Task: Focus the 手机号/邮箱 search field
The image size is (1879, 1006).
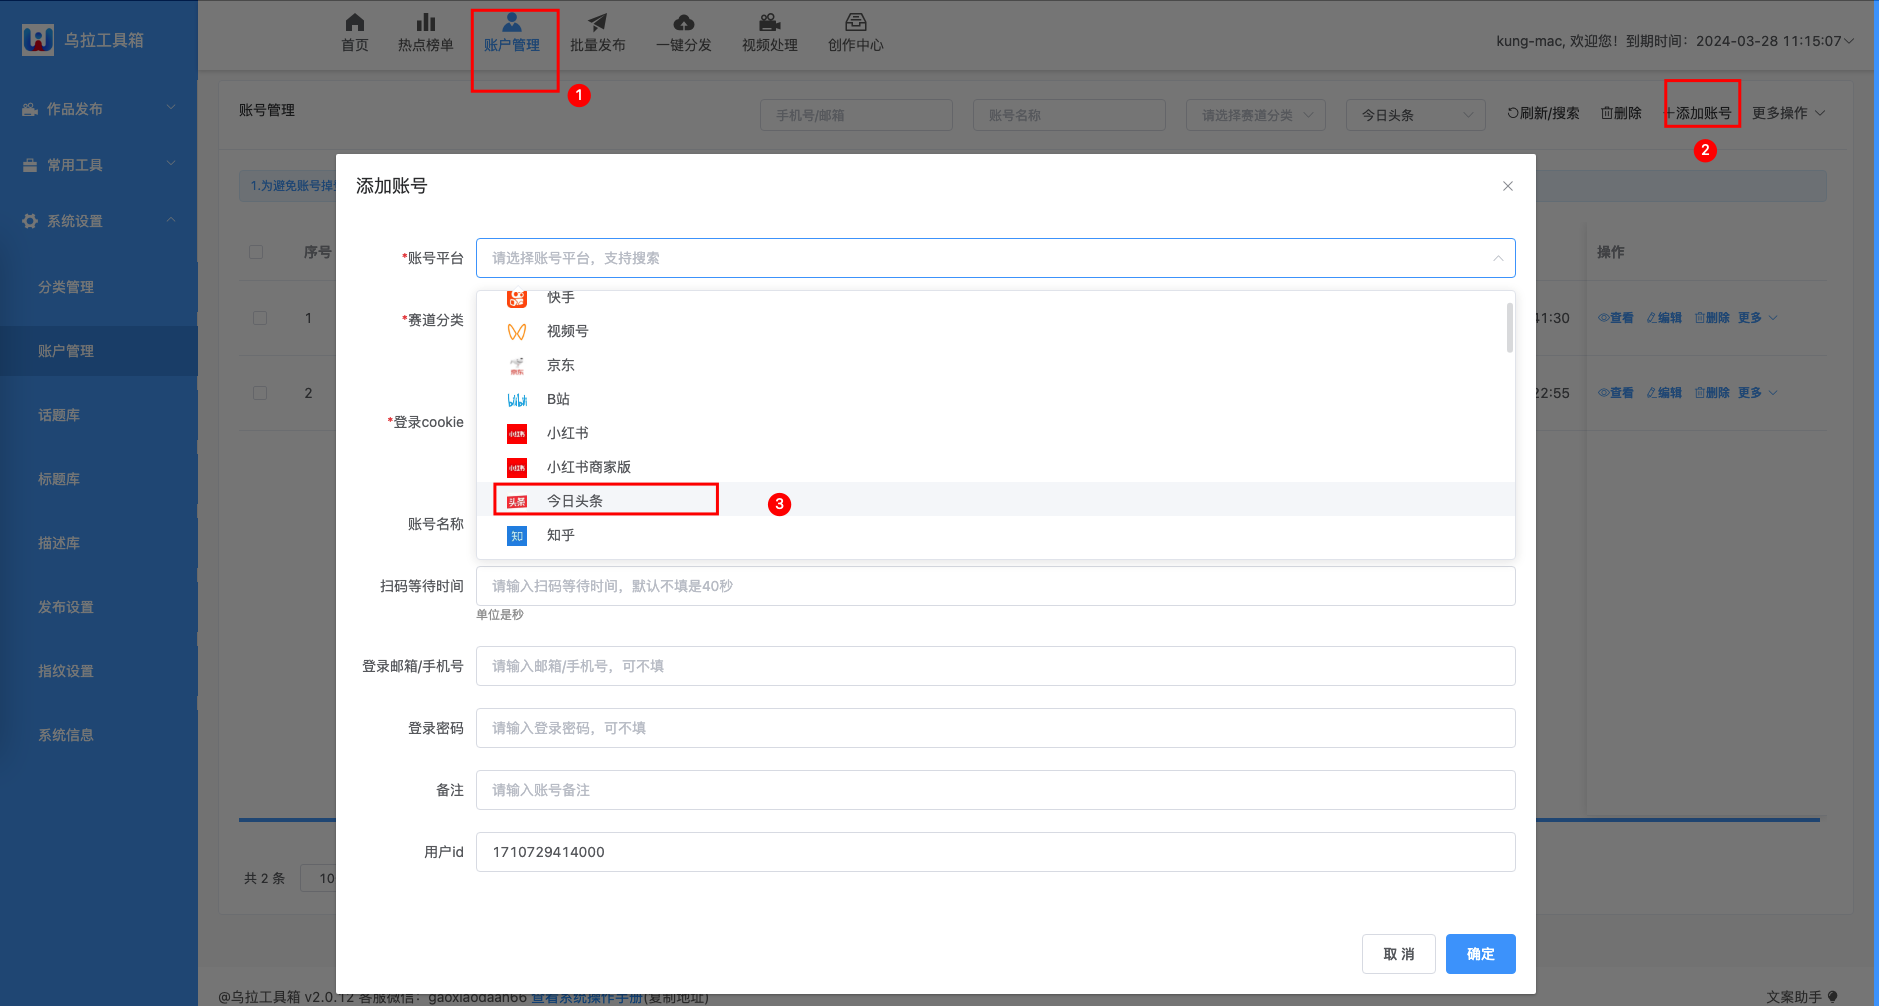Action: (x=856, y=115)
